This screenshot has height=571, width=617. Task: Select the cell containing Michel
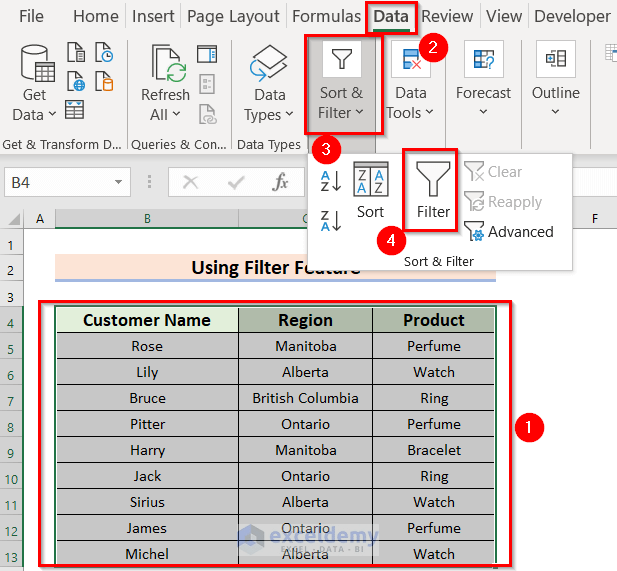pos(147,554)
